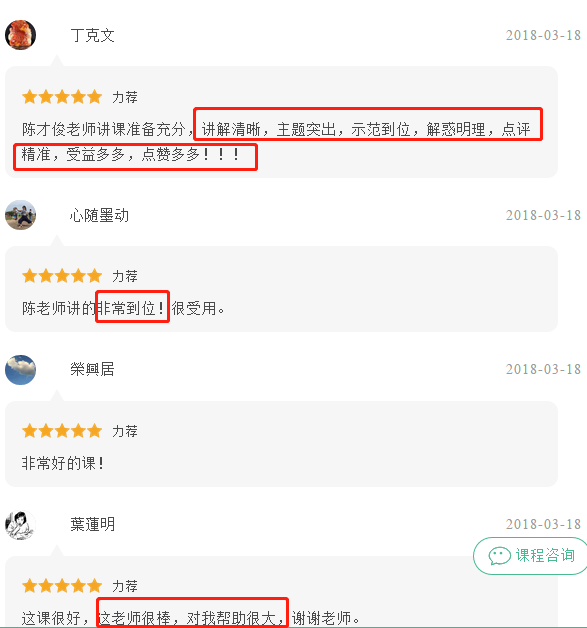Open 葉蓮明's sketch avatar
This screenshot has height=628, width=587.
click(x=20, y=525)
